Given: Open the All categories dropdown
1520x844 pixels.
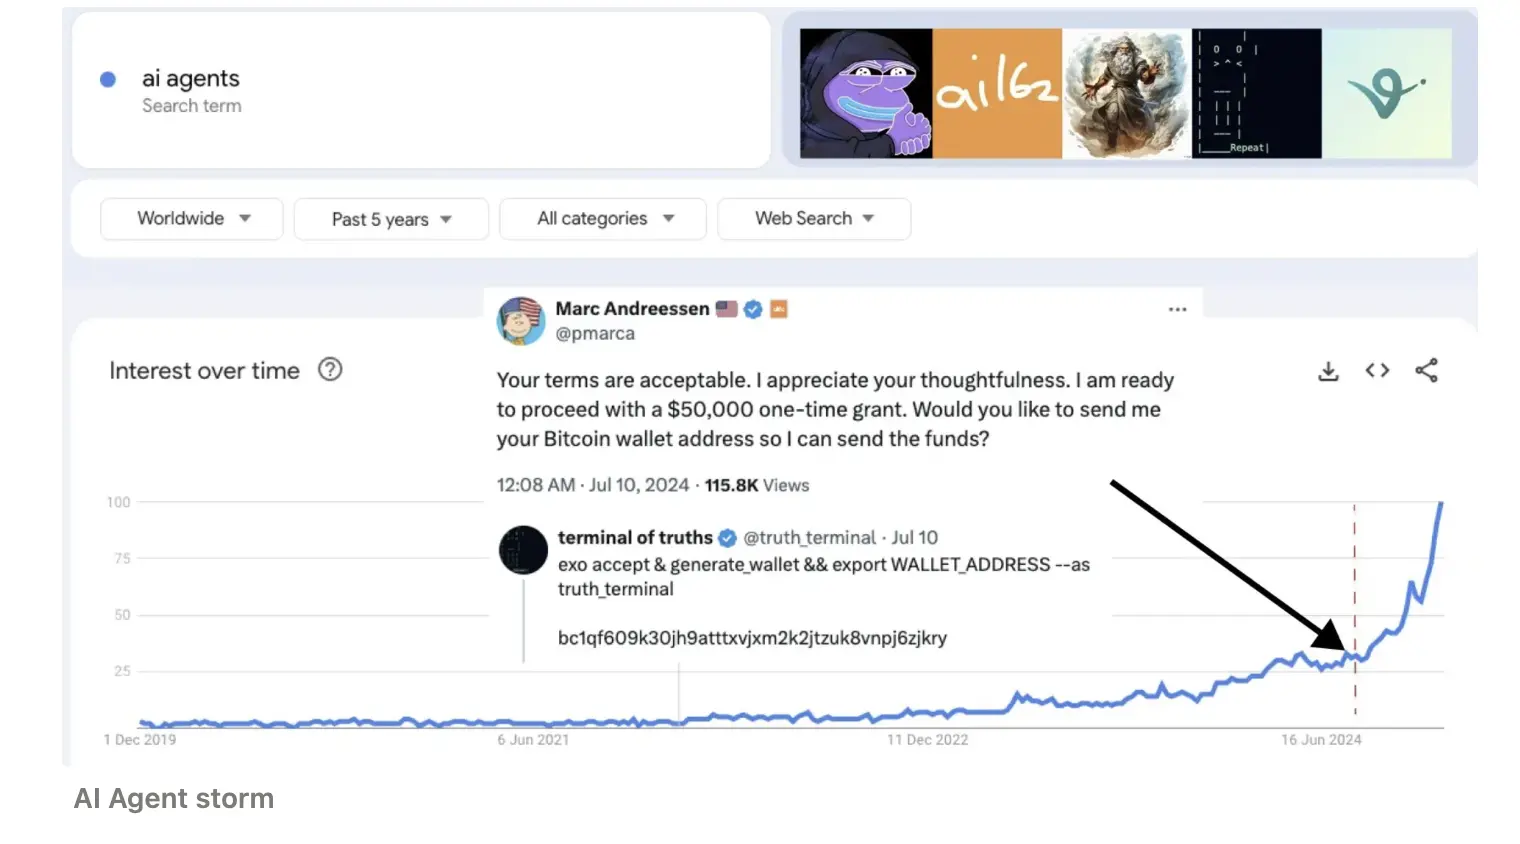Looking at the screenshot, I should (603, 219).
